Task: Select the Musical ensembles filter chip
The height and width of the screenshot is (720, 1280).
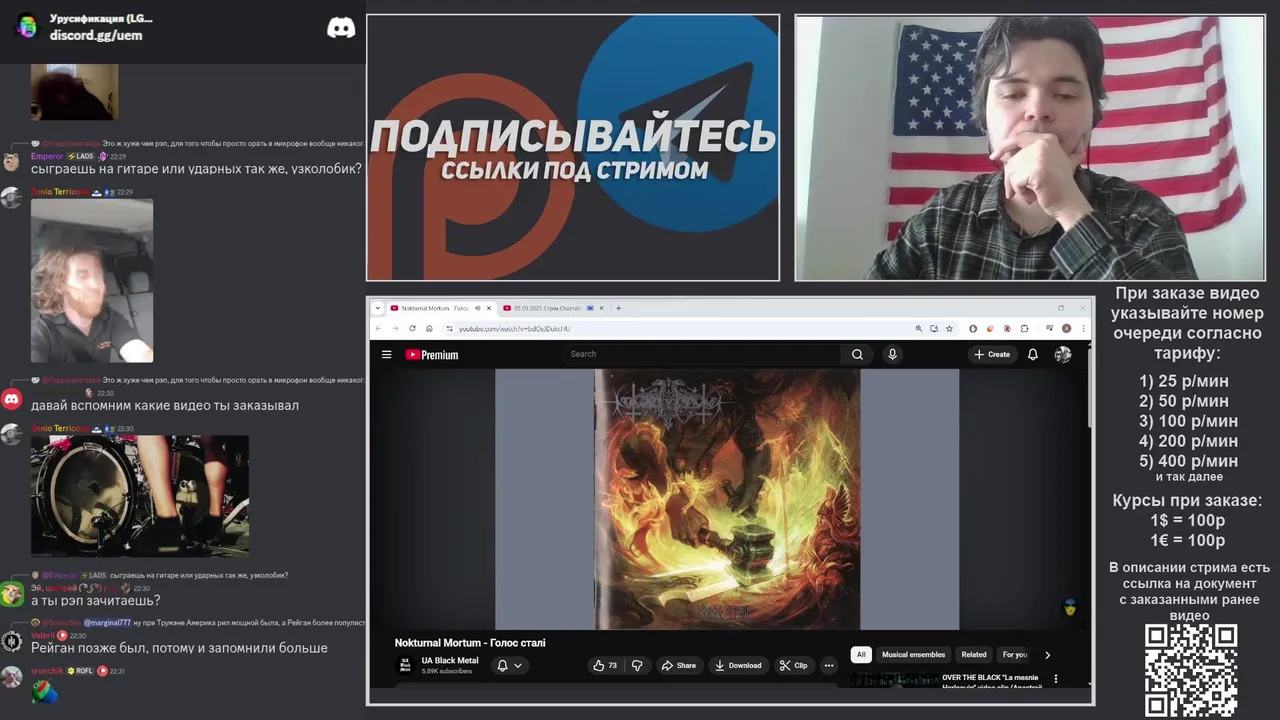Action: (913, 655)
